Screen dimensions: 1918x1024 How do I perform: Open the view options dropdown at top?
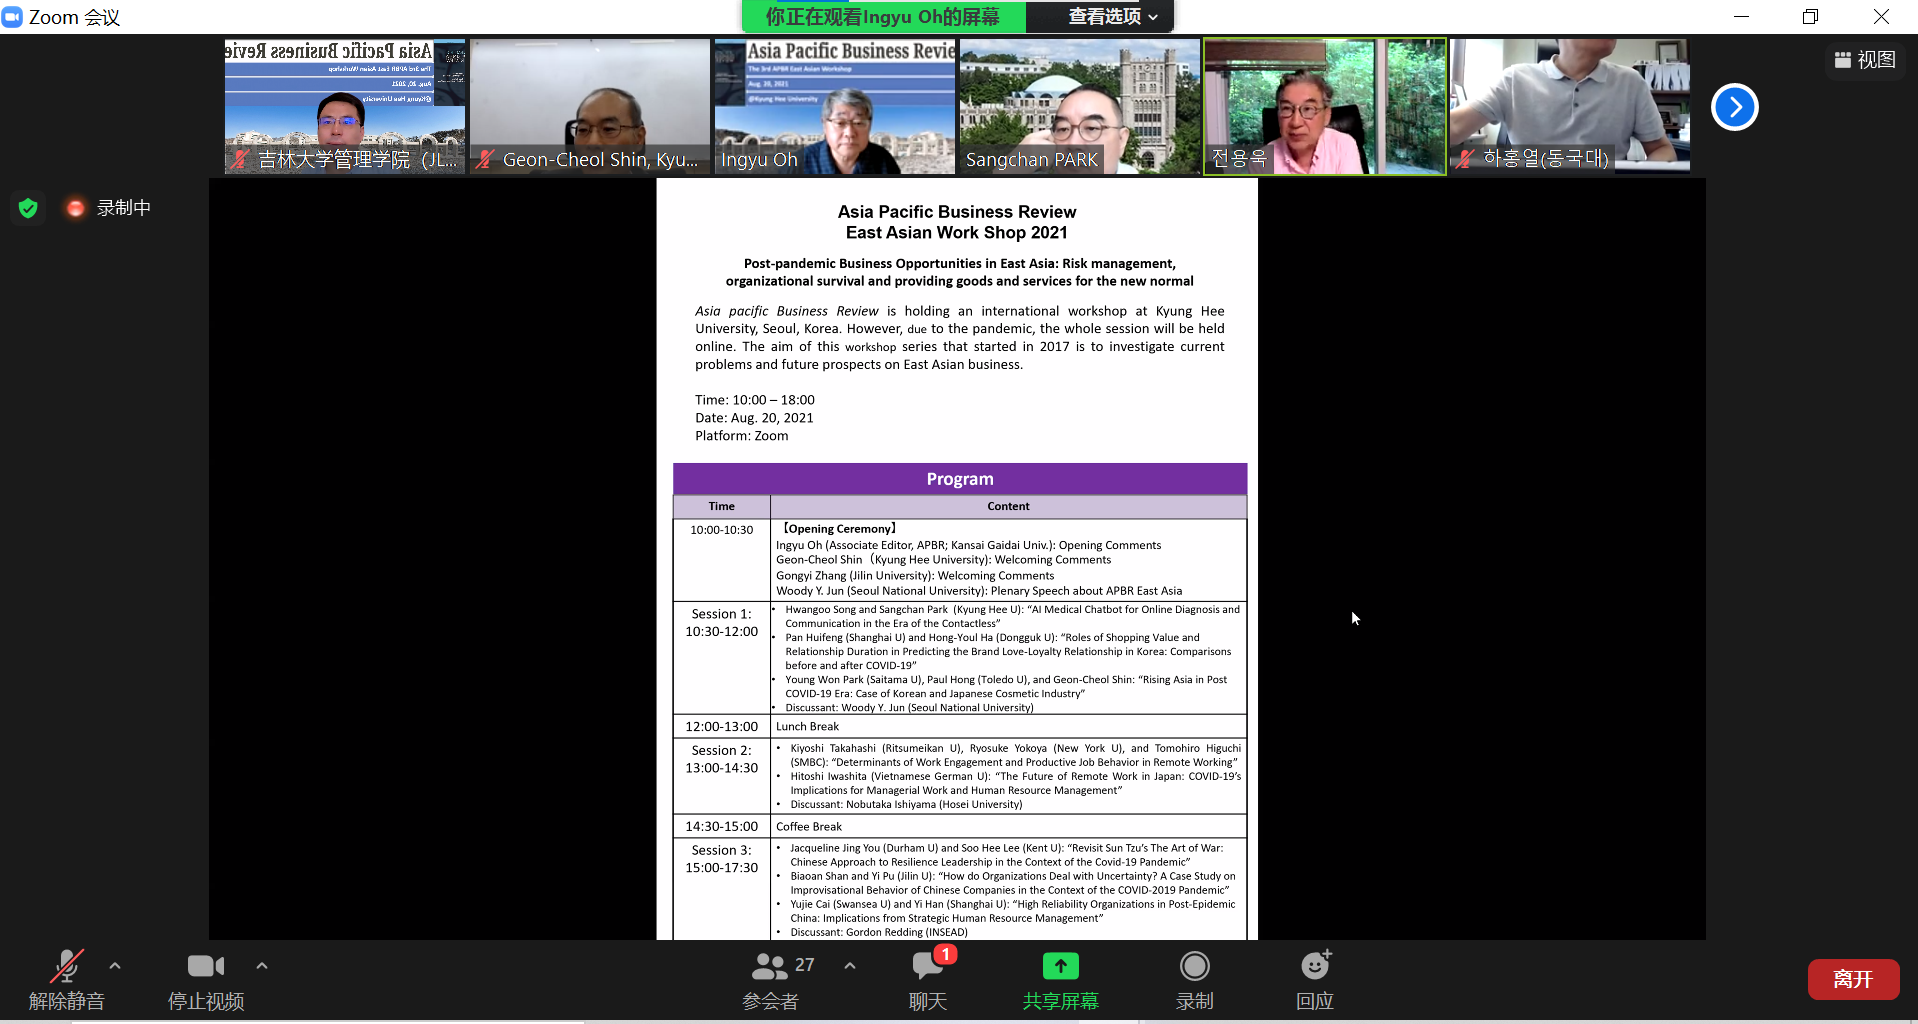pyautogui.click(x=1112, y=17)
